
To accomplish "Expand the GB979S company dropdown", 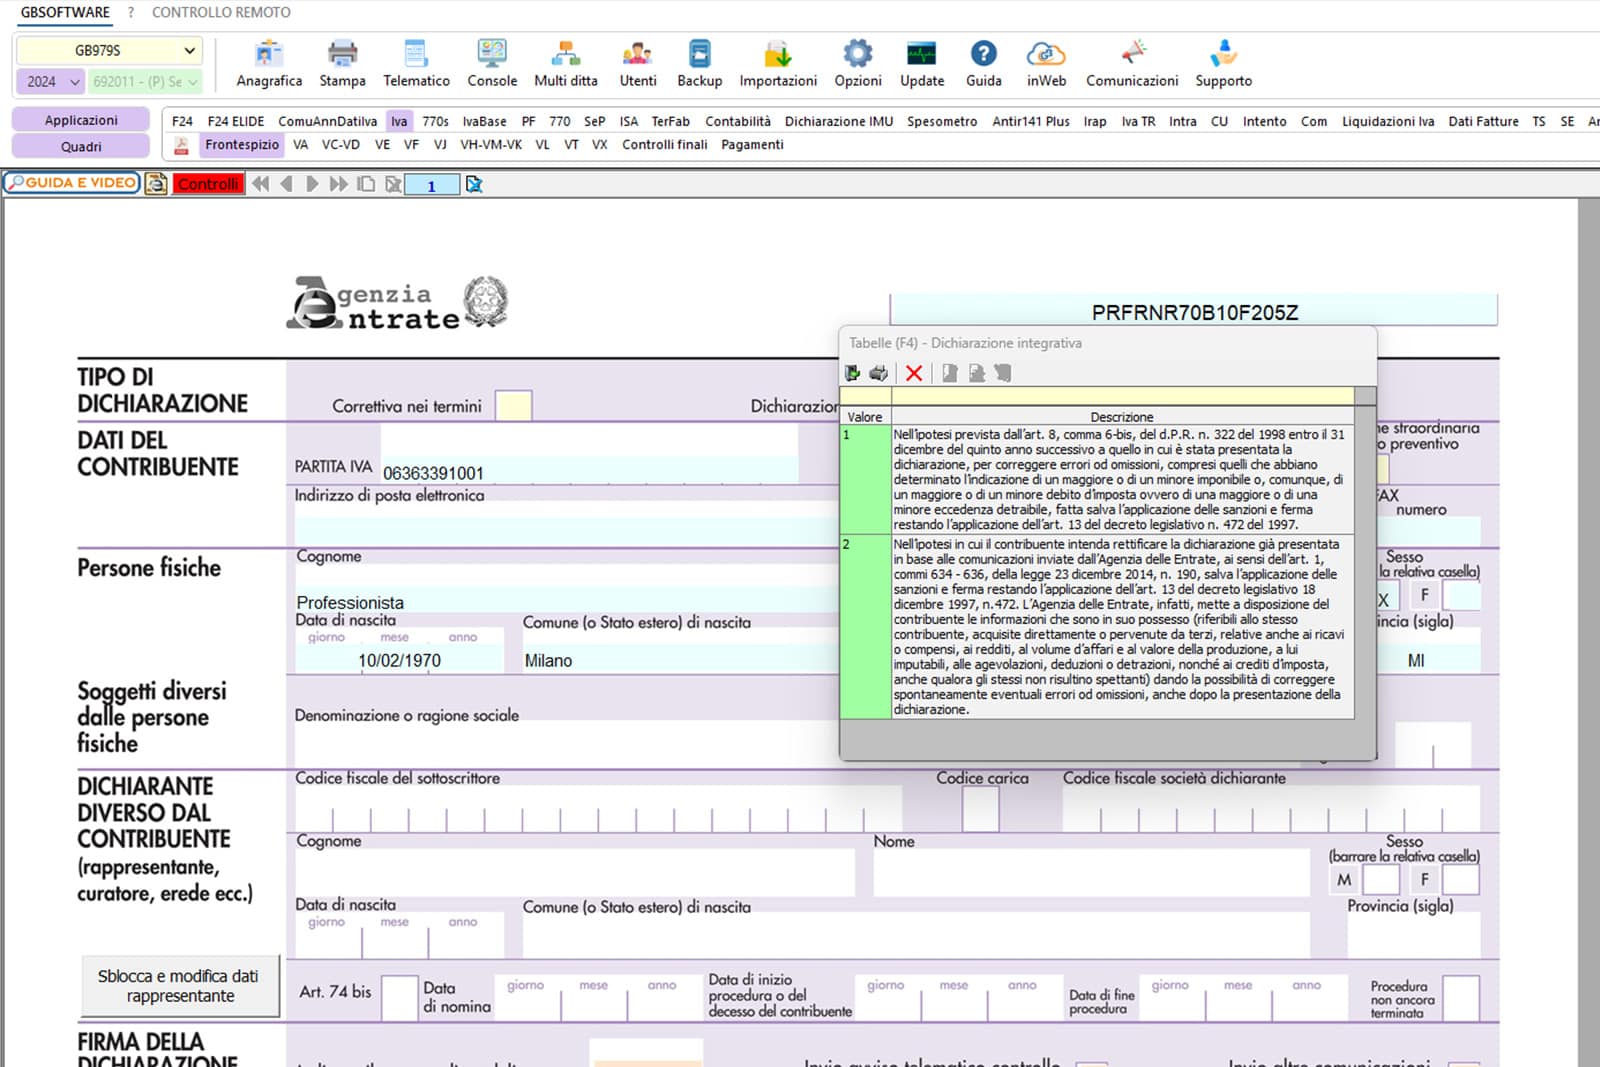I will pos(110,50).
